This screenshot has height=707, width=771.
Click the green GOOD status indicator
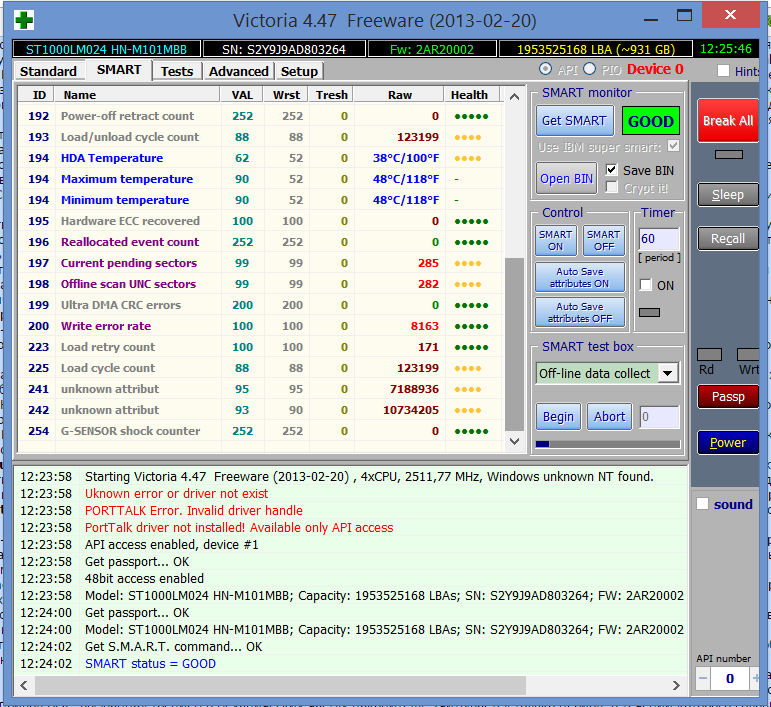[651, 121]
